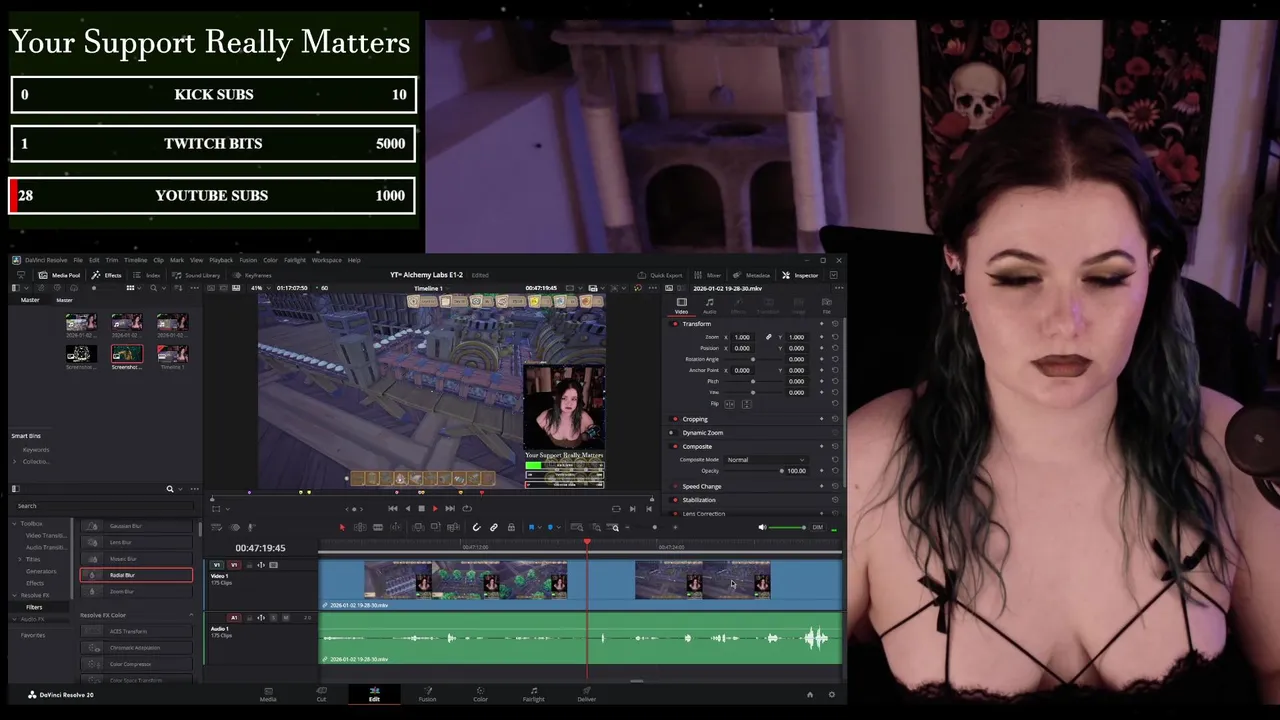Open project manager home icon
This screenshot has width=1280, height=720.
point(810,694)
